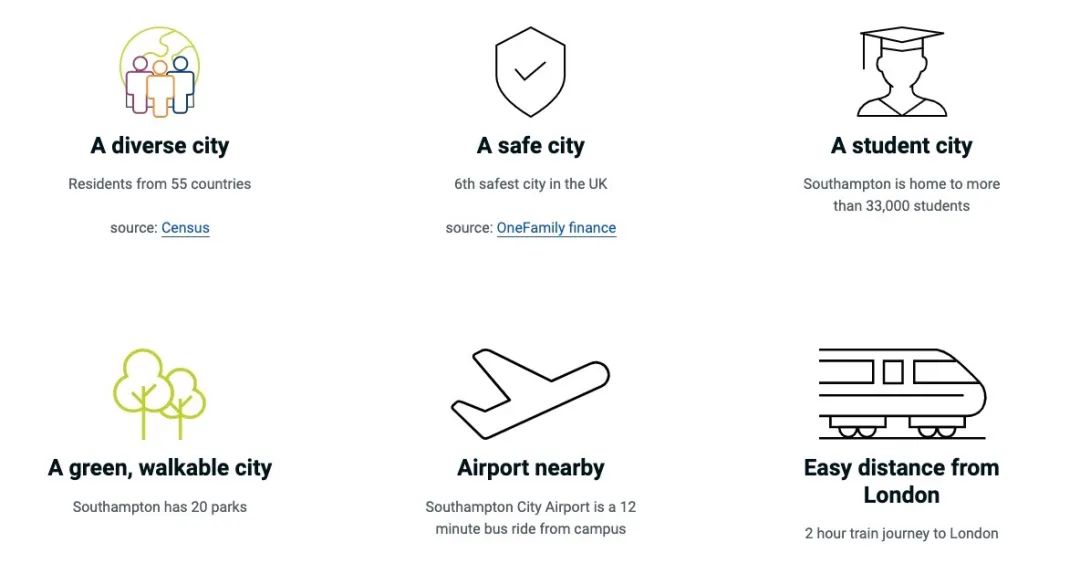1080x563 pixels.
Task: Click the safe city shield checkmark icon
Action: [x=530, y=72]
